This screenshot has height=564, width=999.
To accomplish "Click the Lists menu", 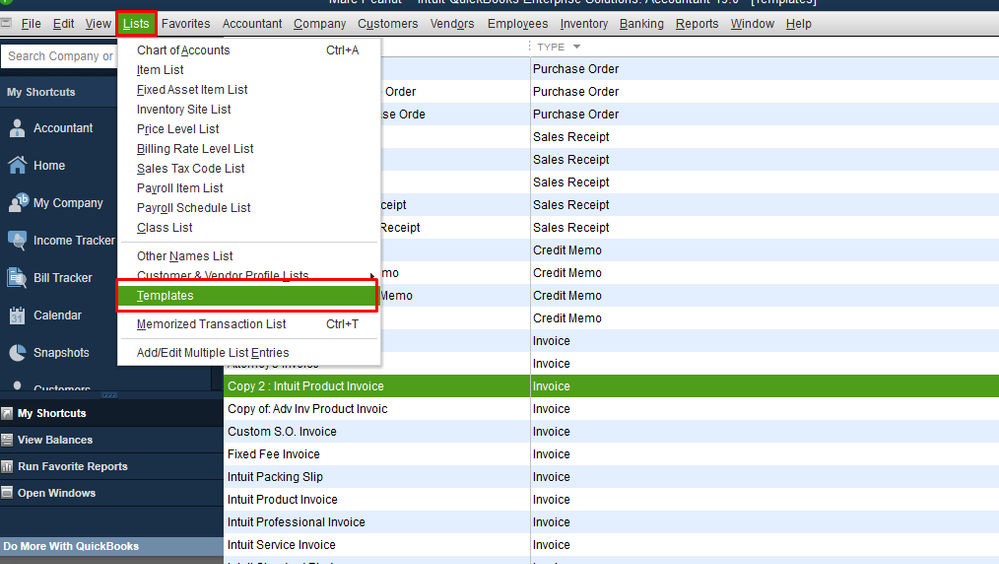I will pyautogui.click(x=136, y=24).
